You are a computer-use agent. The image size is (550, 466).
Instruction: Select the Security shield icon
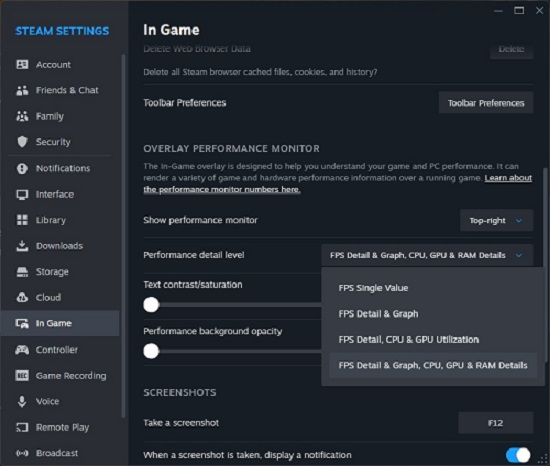click(x=22, y=142)
